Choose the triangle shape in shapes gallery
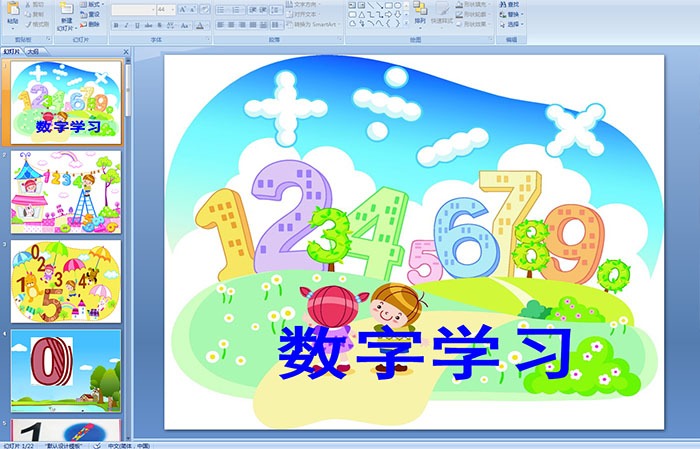This screenshot has width=700, height=449. tap(361, 14)
